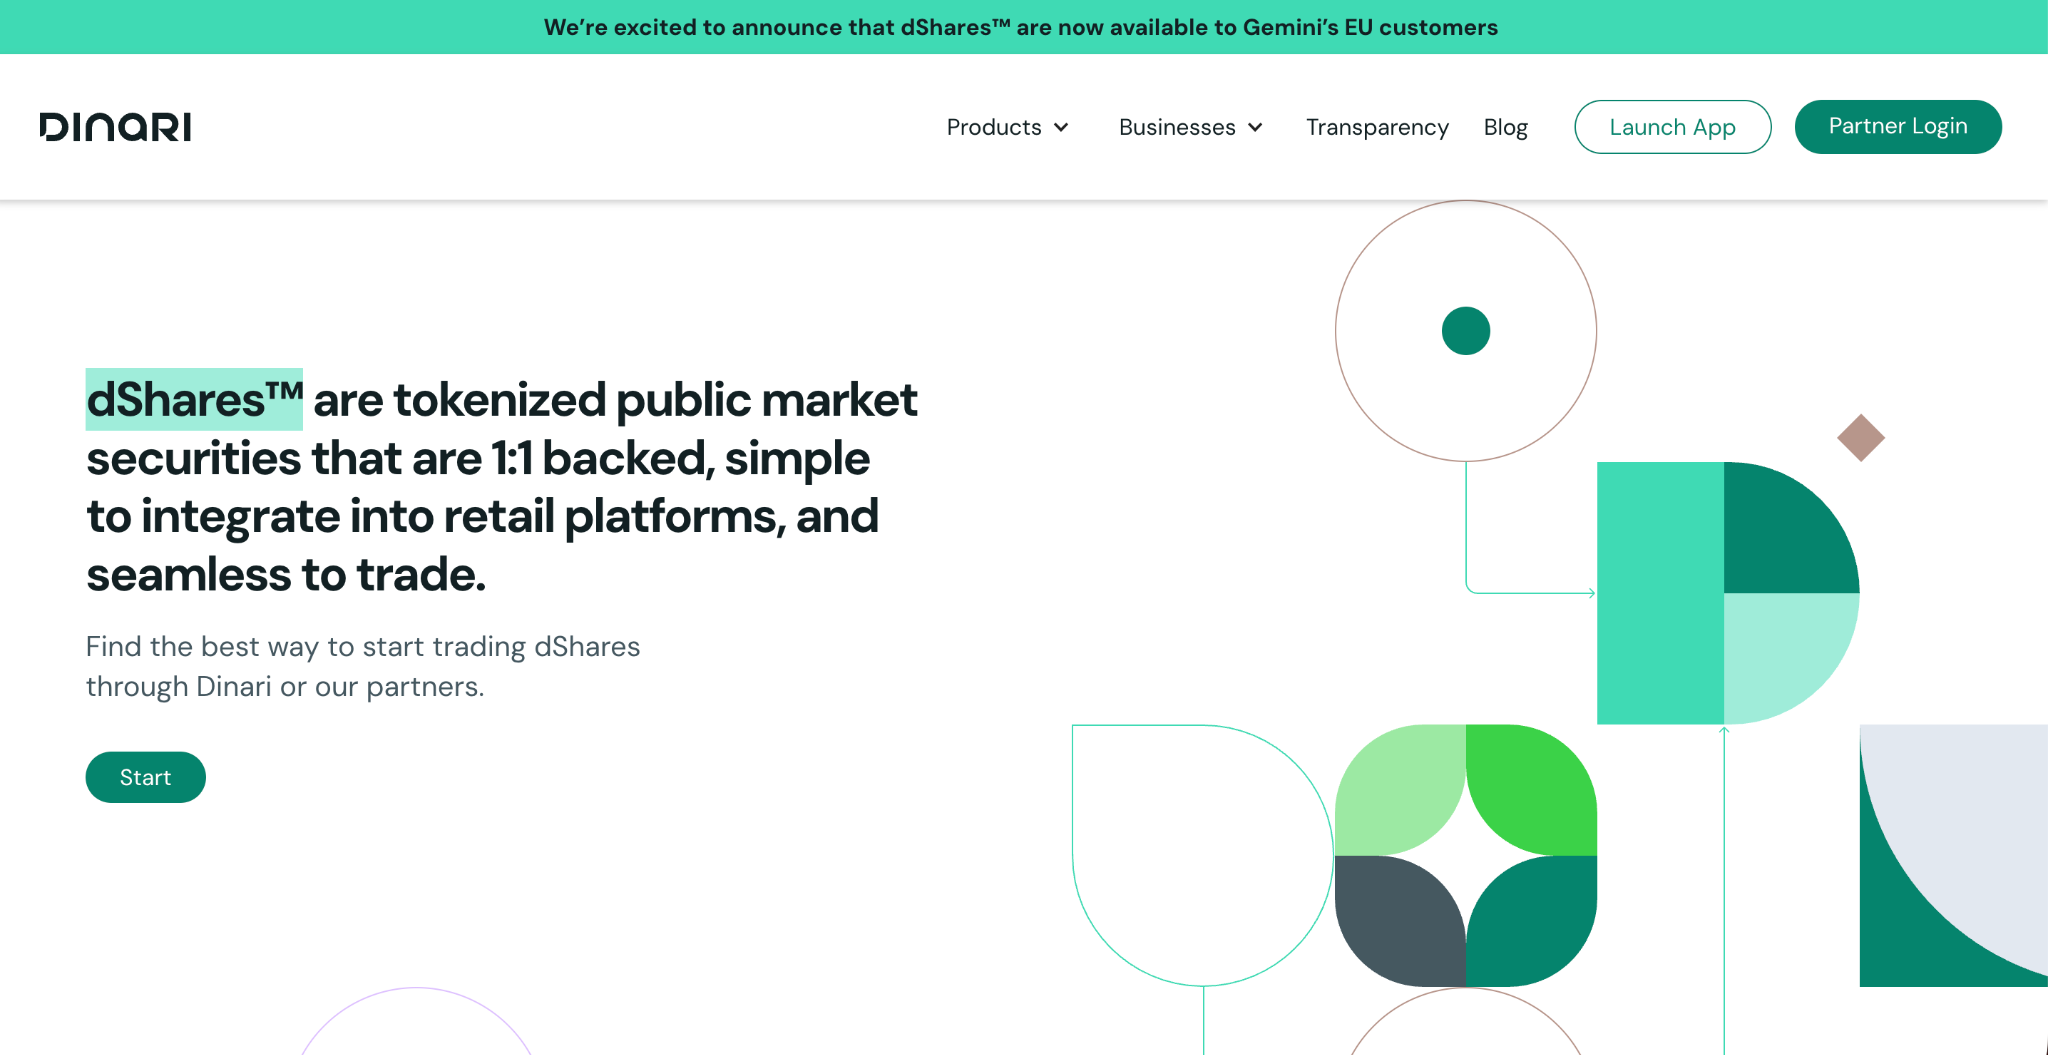The image size is (2048, 1055).
Task: Click the 'Find the best way to start trading' text
Action: [x=362, y=666]
